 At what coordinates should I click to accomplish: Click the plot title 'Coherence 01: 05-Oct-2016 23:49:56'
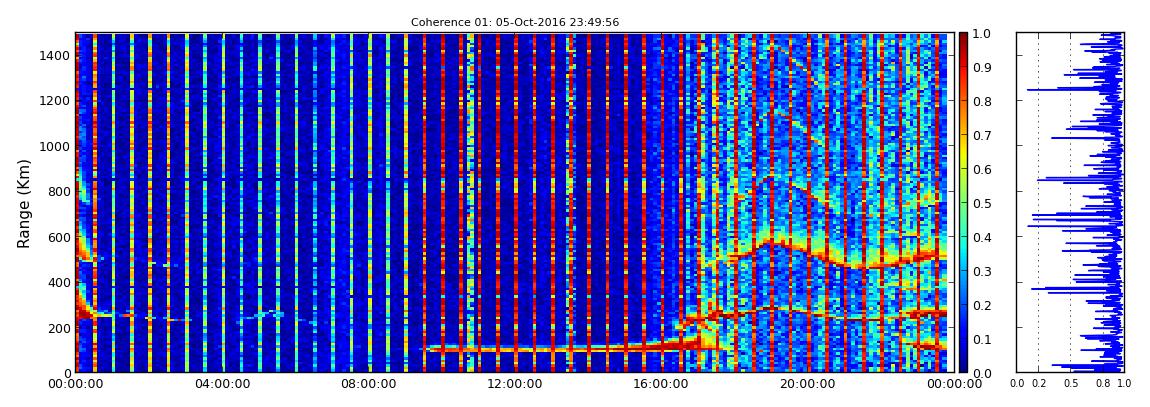point(515,22)
